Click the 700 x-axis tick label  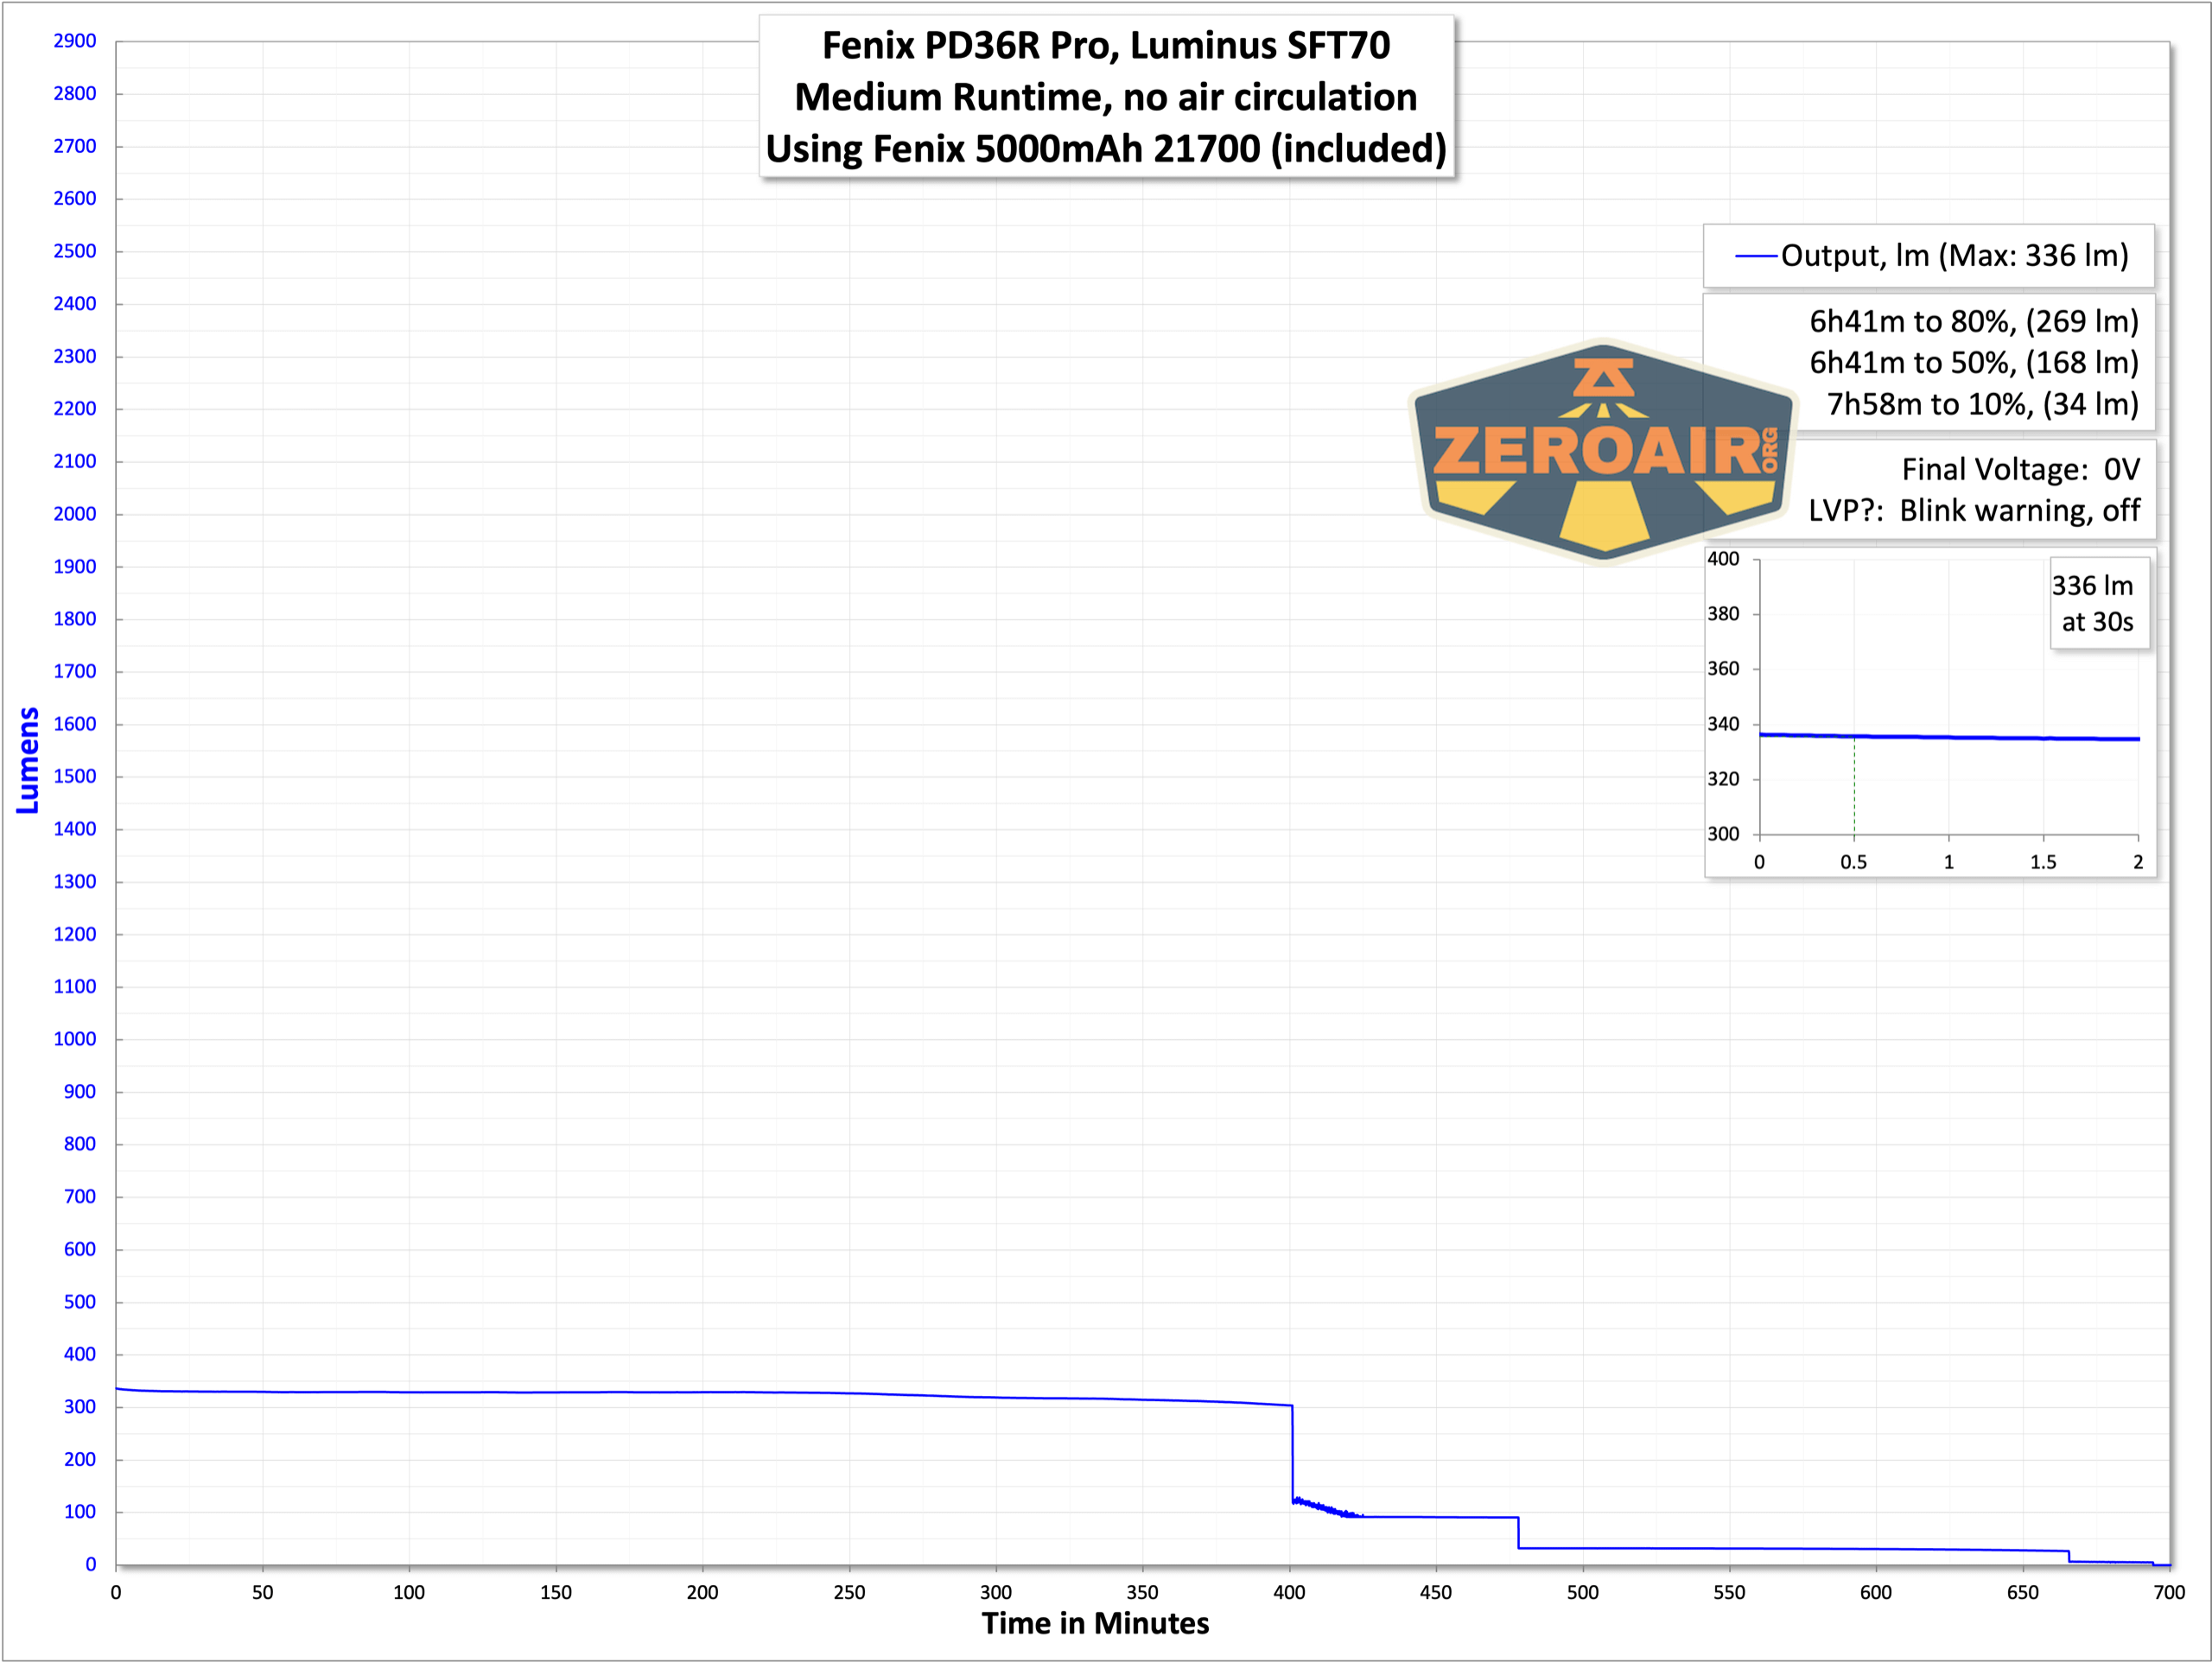click(2169, 1592)
